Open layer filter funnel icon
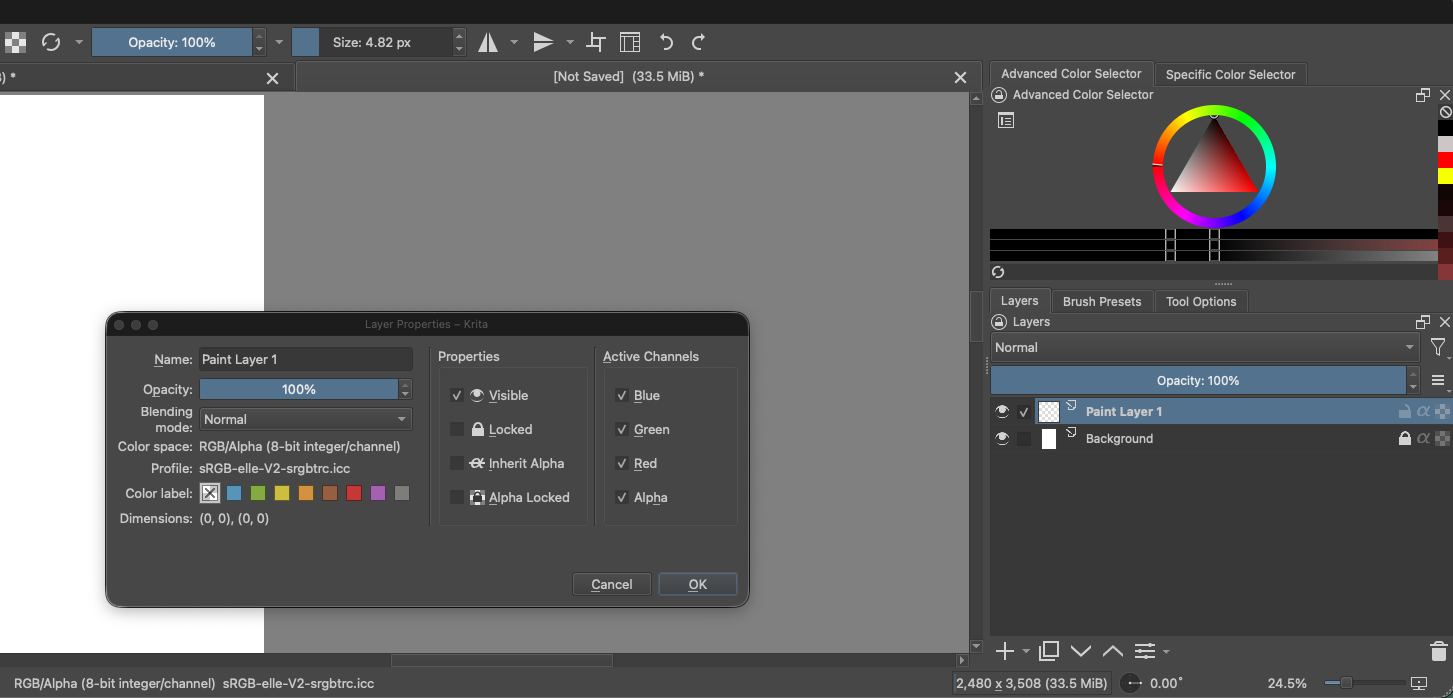Viewport: 1453px width, 698px height. tap(1438, 348)
